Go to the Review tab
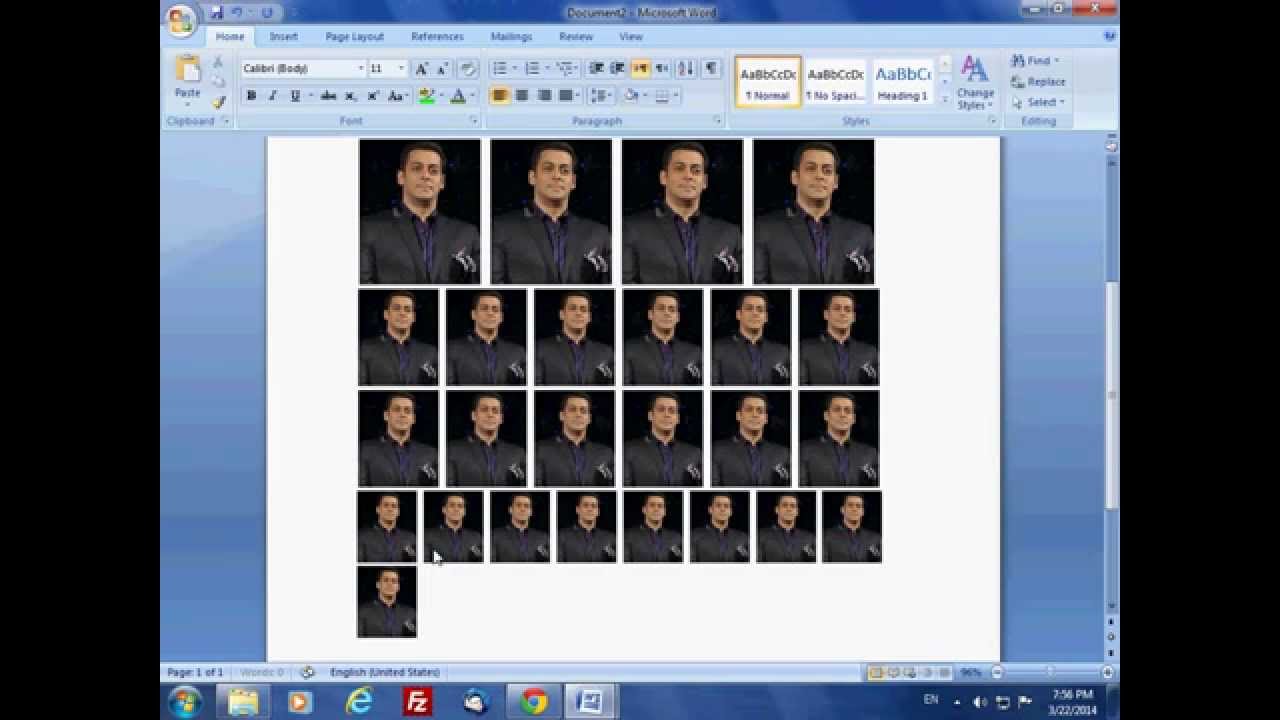The image size is (1280, 720). [576, 36]
